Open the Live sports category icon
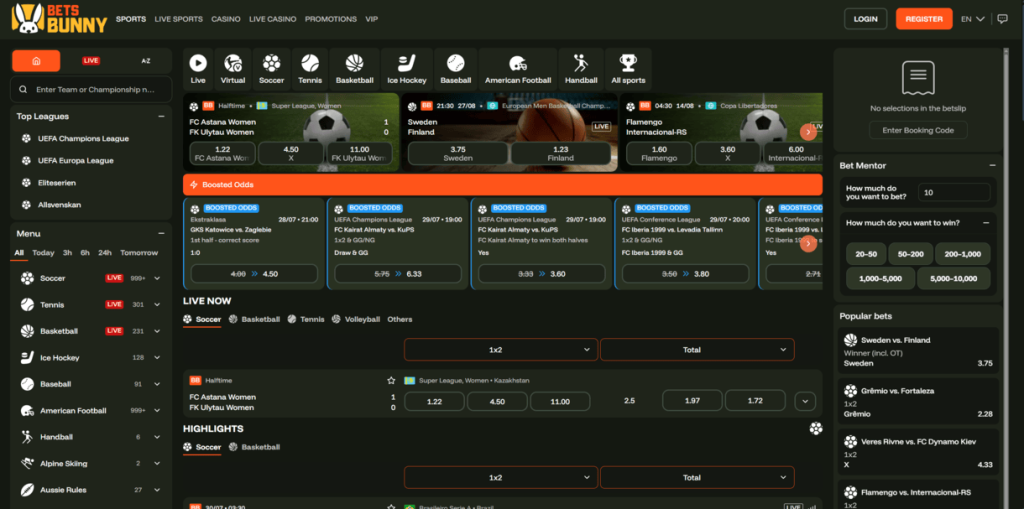The image size is (1024, 509). coord(198,63)
